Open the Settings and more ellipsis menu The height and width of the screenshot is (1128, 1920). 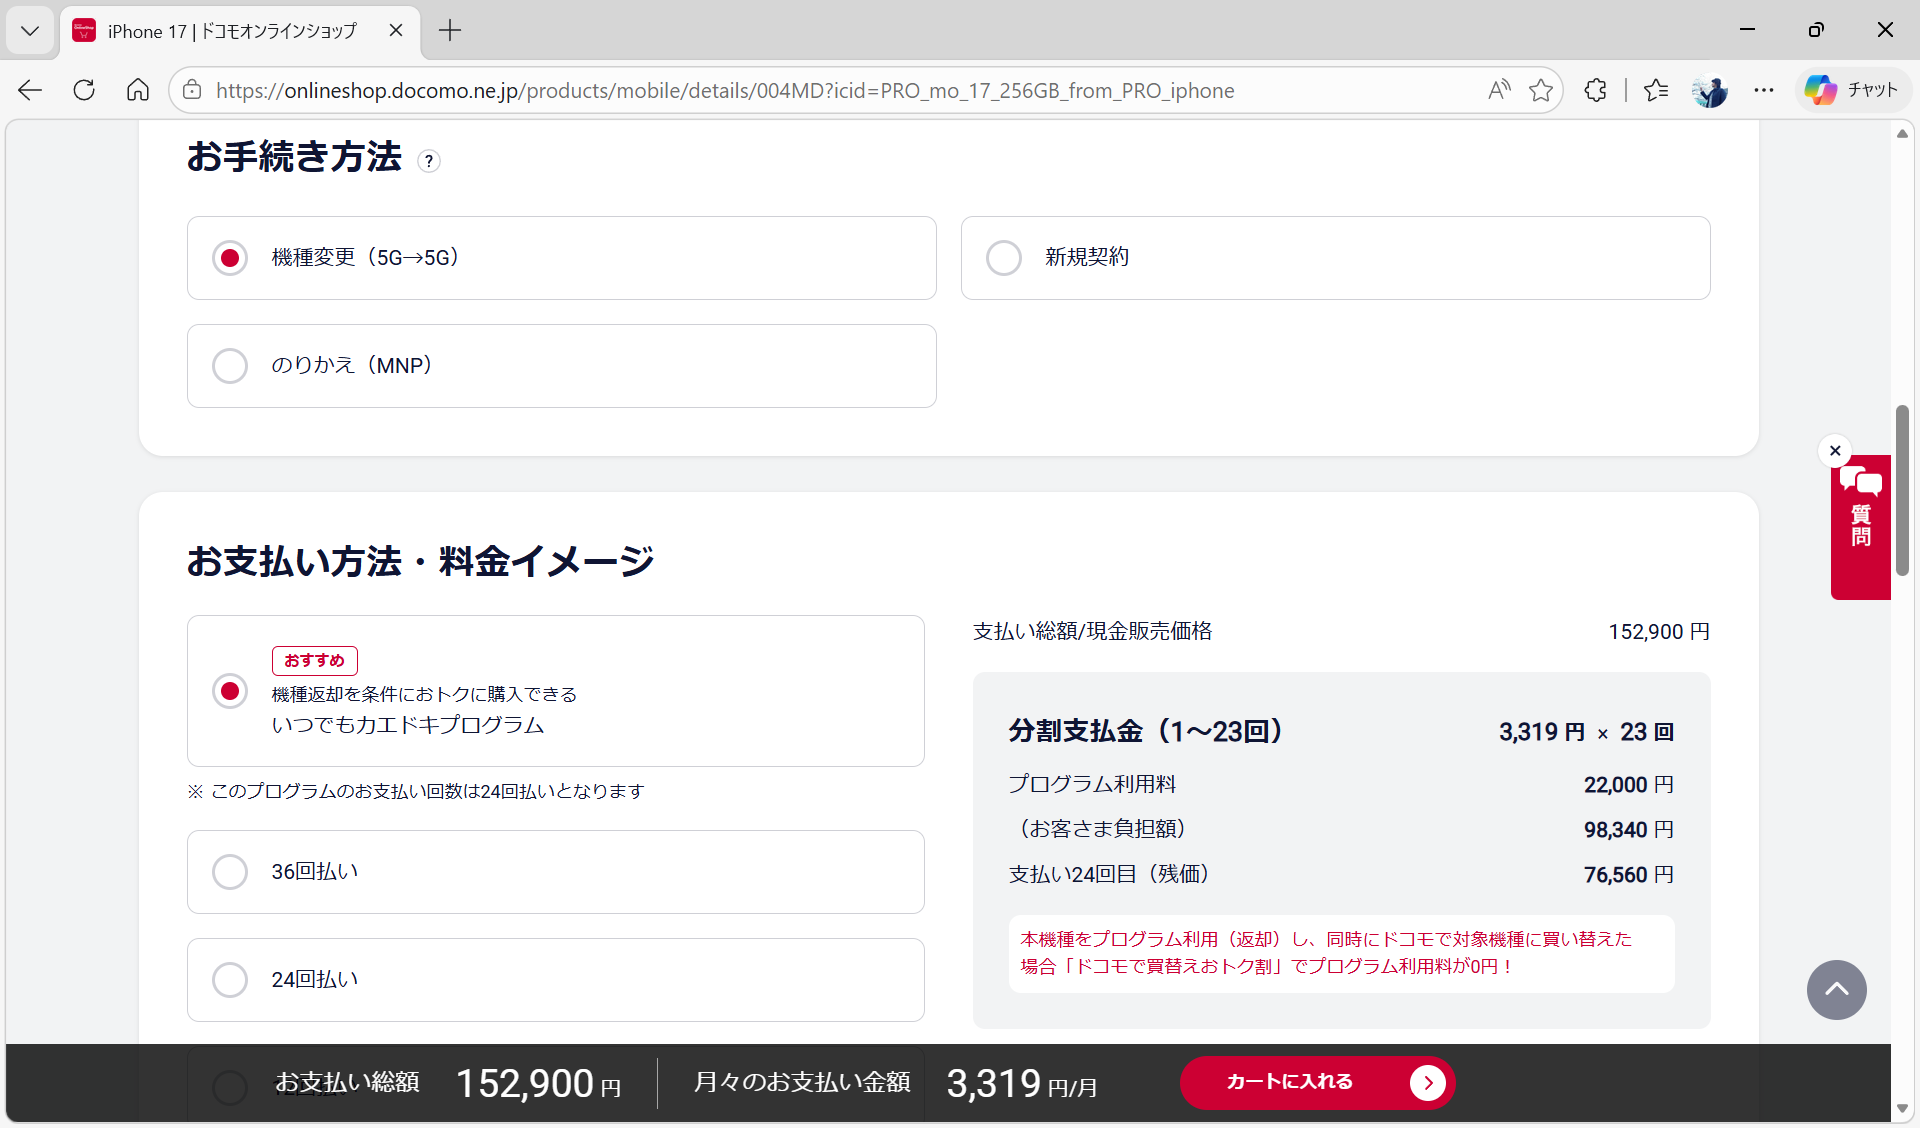(1764, 90)
